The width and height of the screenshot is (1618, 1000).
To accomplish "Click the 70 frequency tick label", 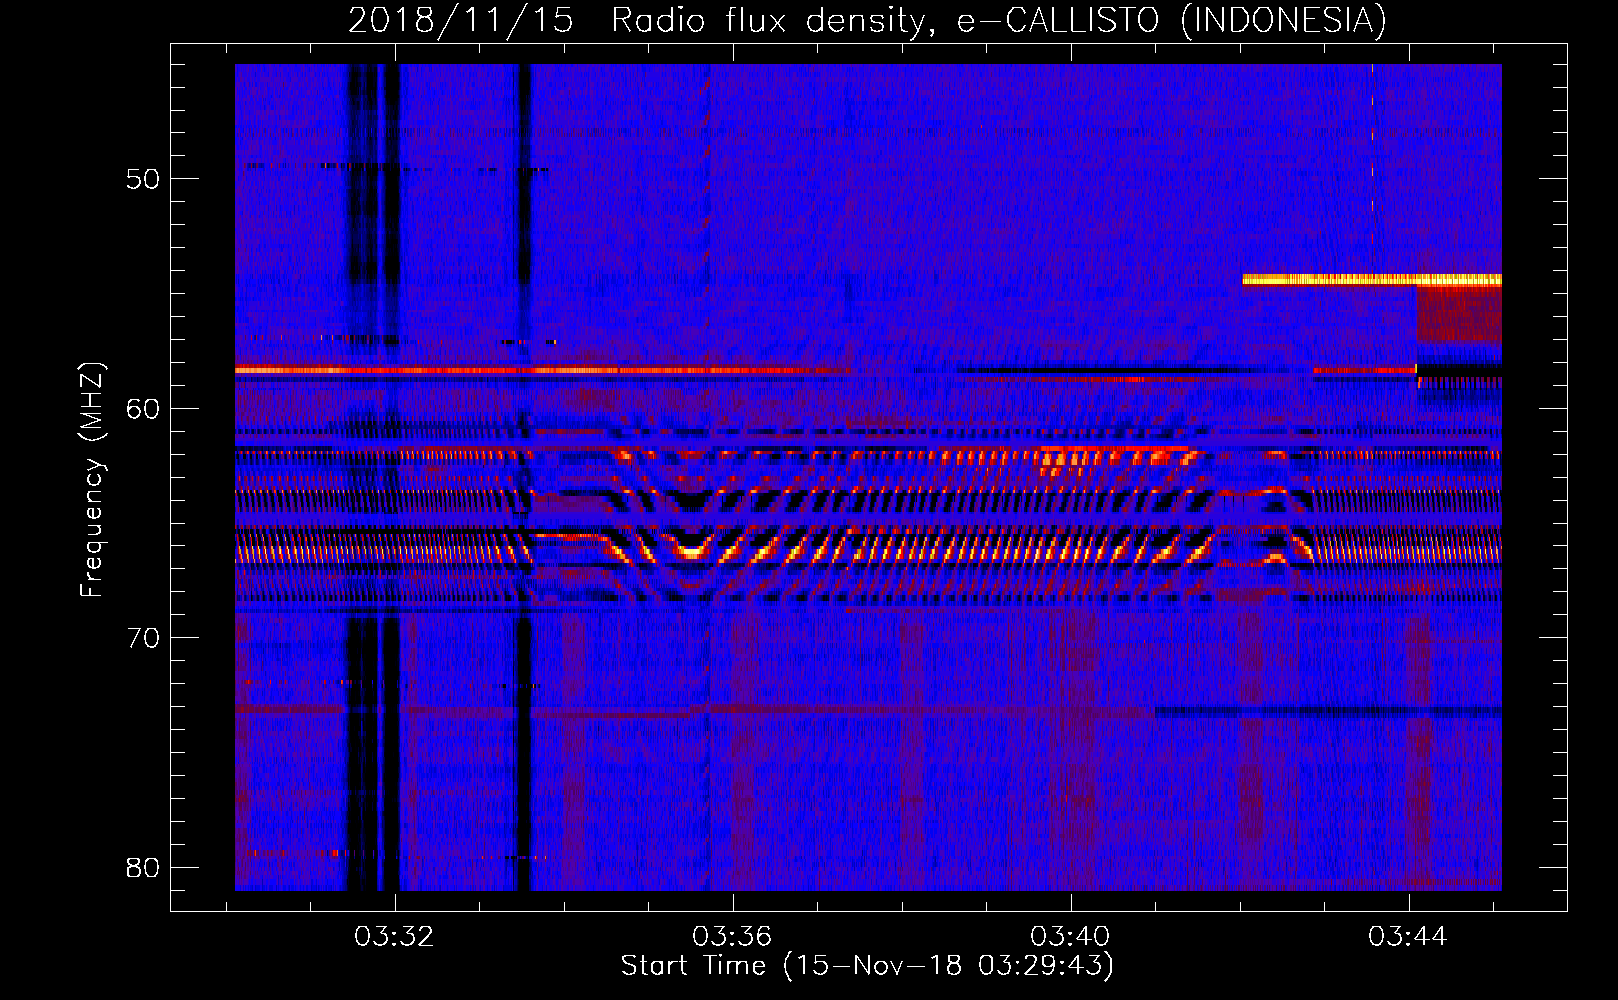I will click(143, 638).
